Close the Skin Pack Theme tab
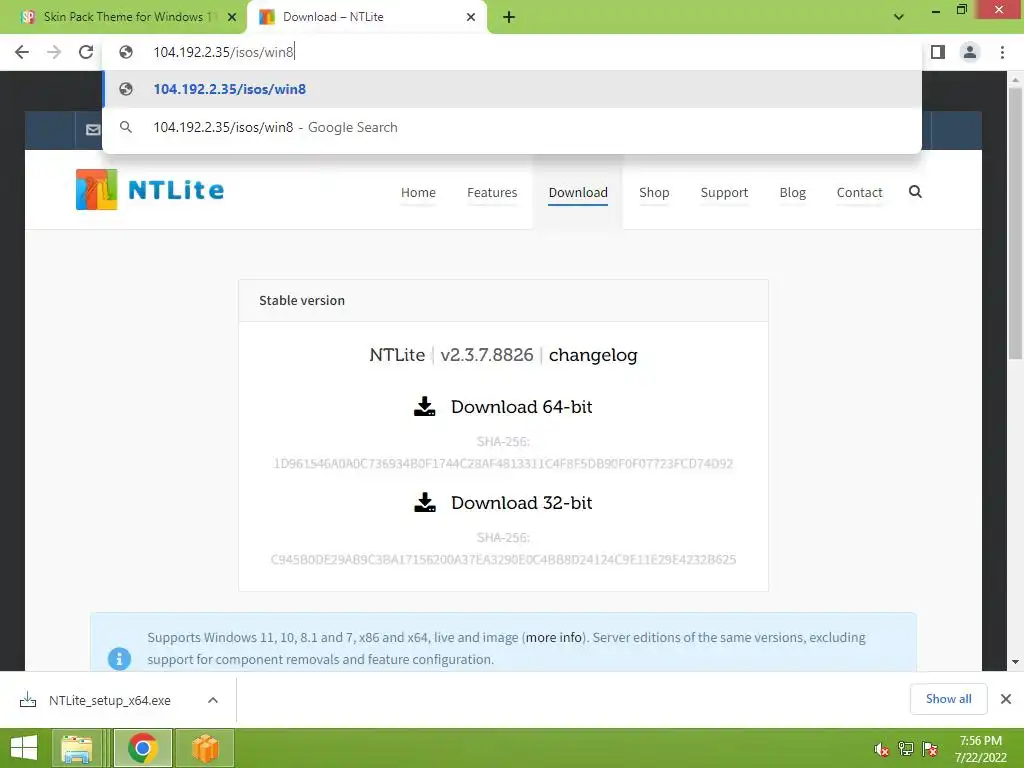This screenshot has width=1024, height=768. [232, 17]
